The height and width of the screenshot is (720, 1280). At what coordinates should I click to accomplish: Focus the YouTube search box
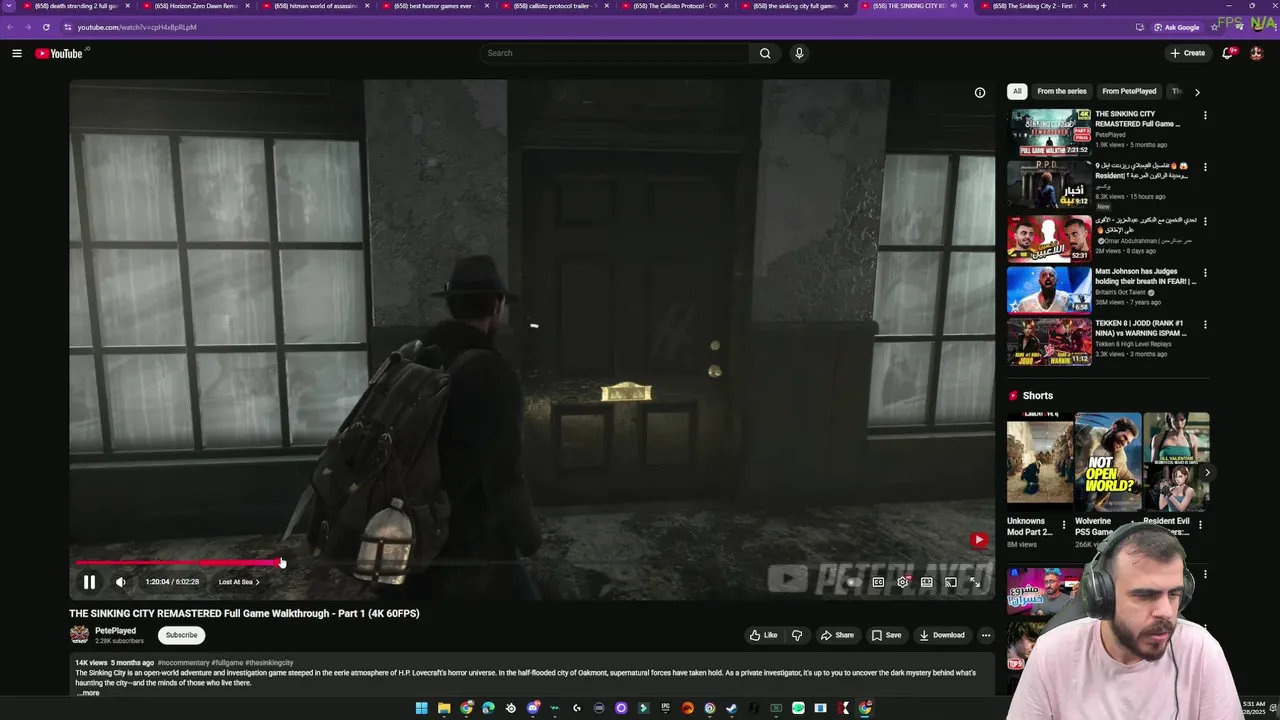coord(615,53)
